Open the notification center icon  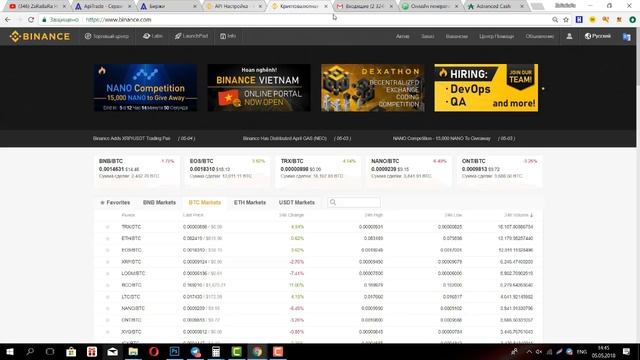[627, 351]
